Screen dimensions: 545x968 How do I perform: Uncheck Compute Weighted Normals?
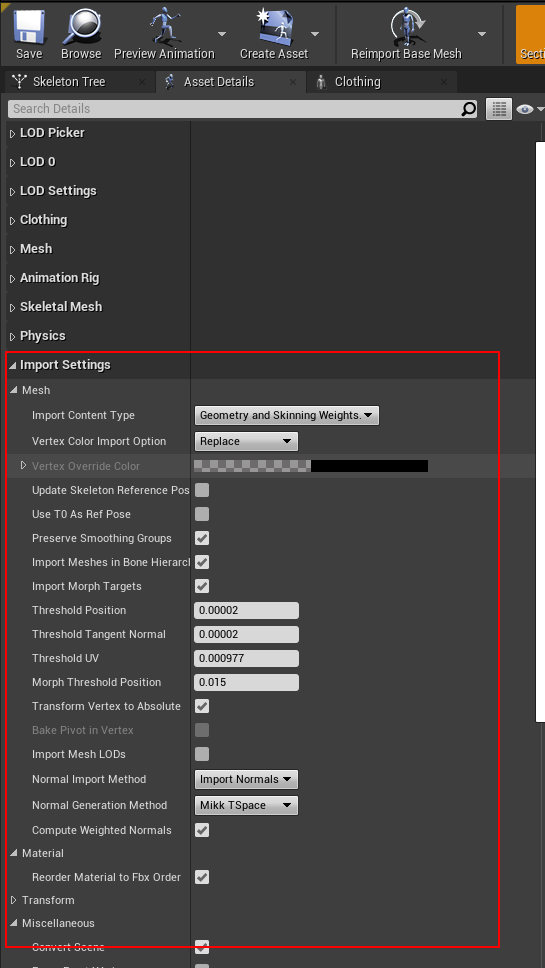[x=202, y=830]
